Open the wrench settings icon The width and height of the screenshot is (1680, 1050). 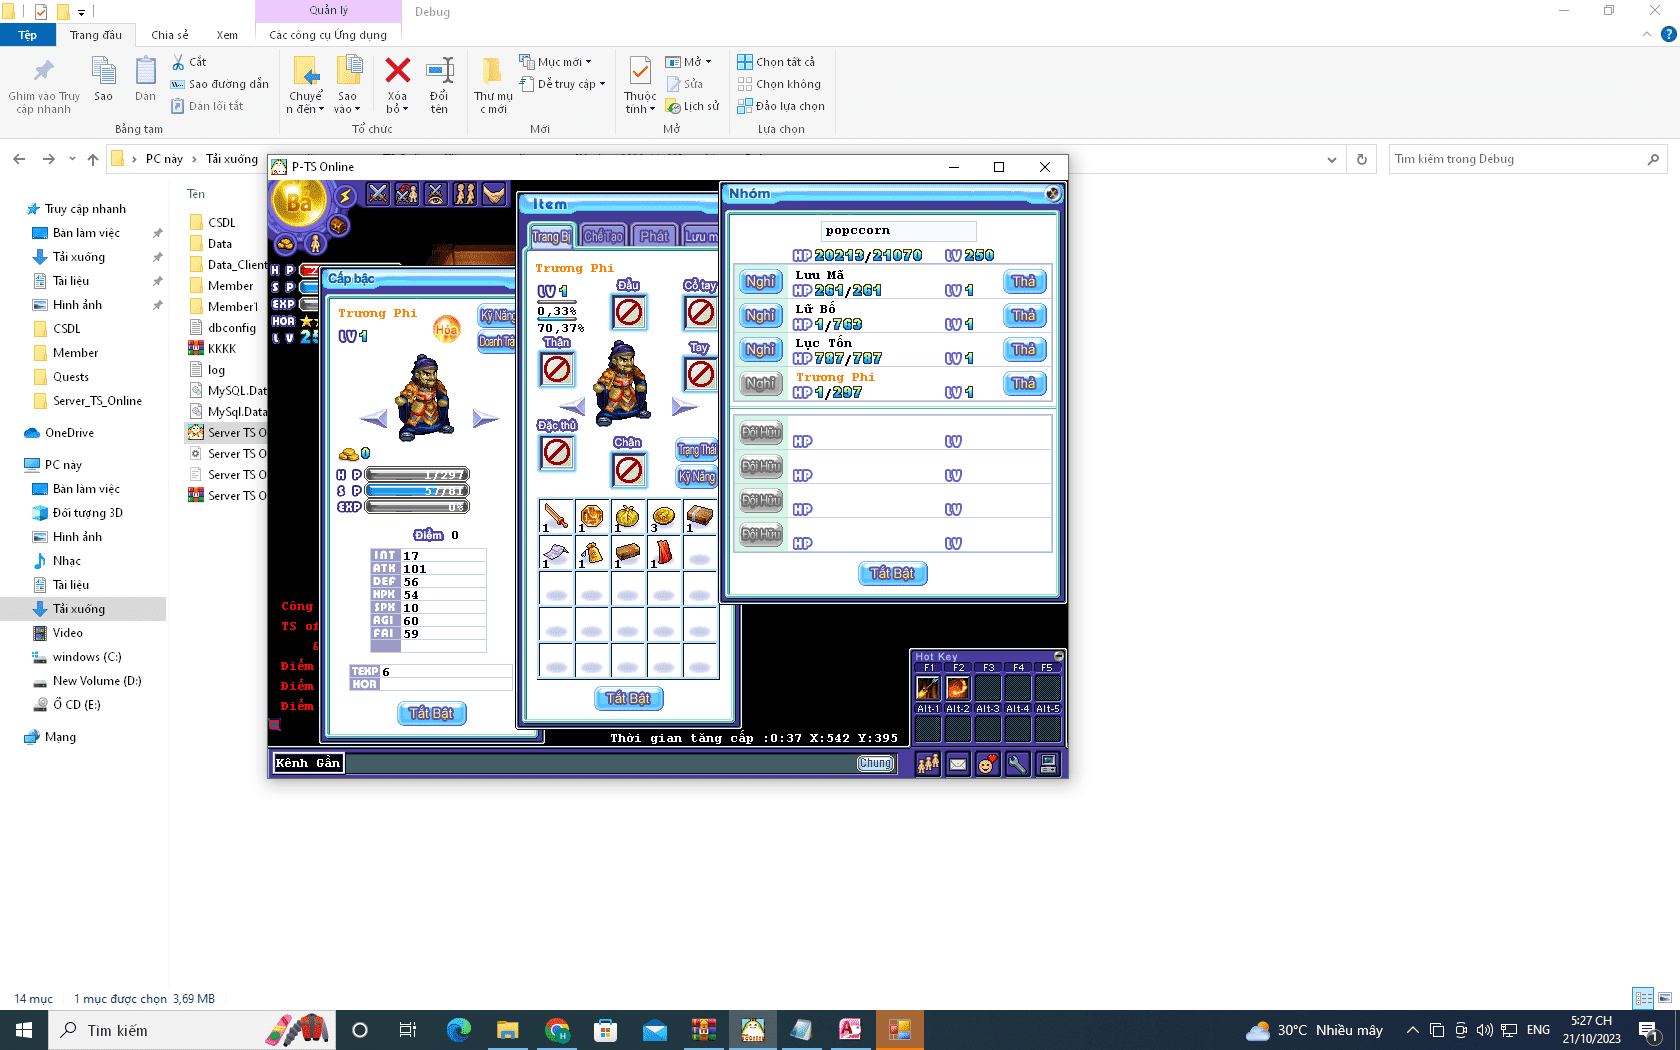point(1018,764)
